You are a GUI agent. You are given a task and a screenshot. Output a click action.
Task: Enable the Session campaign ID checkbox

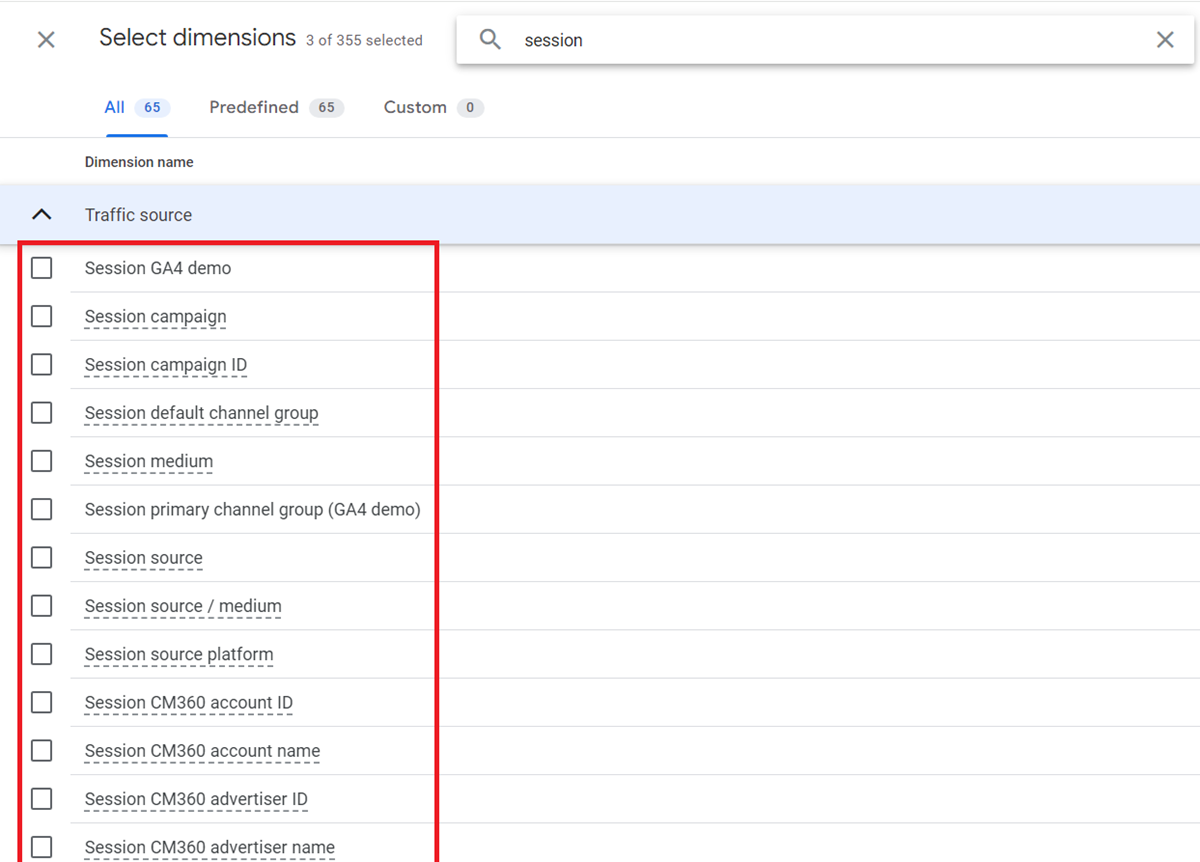(x=41, y=365)
